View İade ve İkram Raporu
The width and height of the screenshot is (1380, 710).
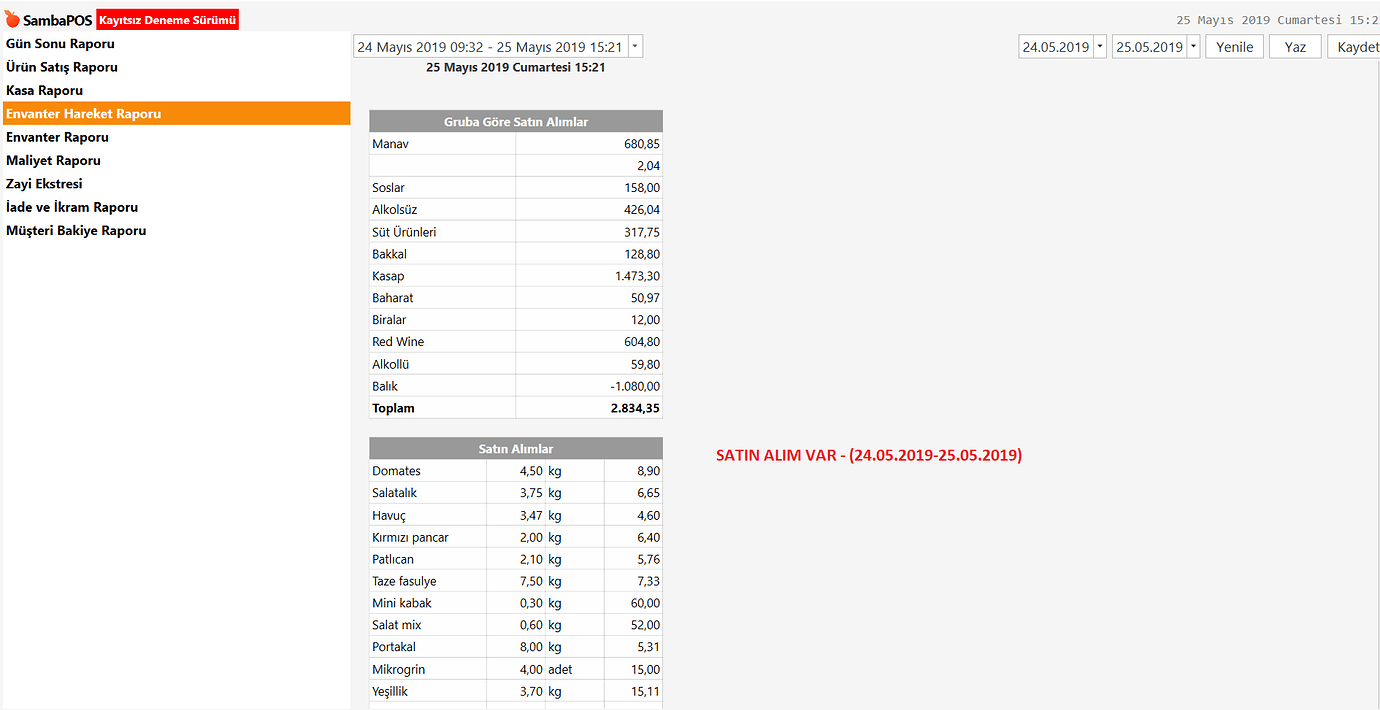coord(72,207)
